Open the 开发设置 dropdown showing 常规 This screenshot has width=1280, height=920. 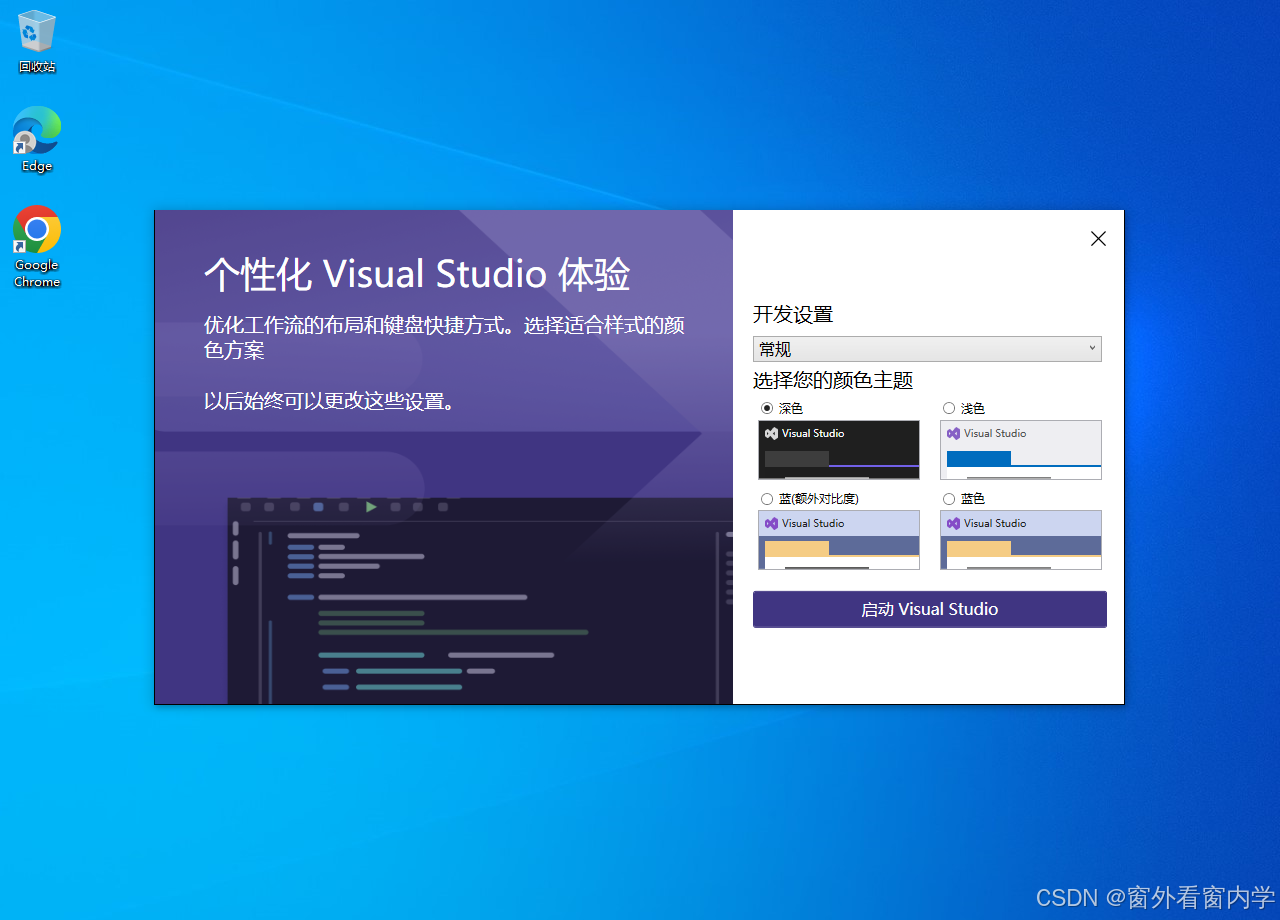tap(927, 349)
